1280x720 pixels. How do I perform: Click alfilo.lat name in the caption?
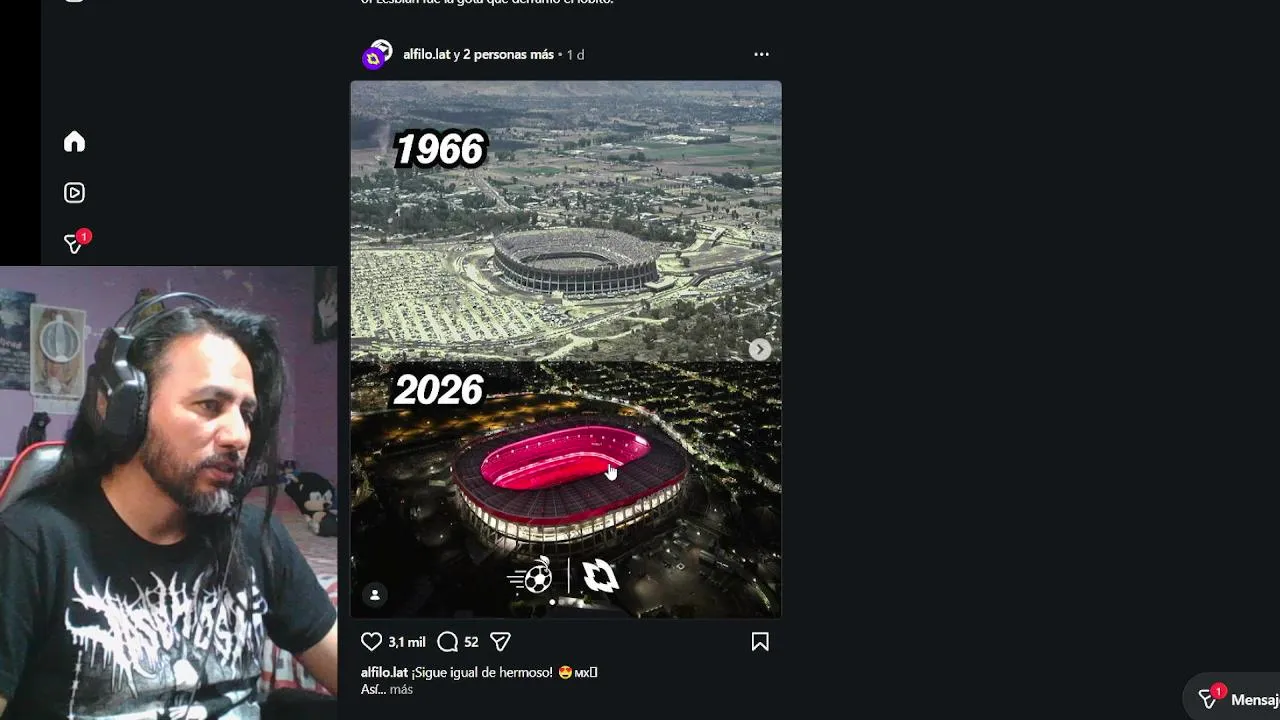(x=384, y=673)
